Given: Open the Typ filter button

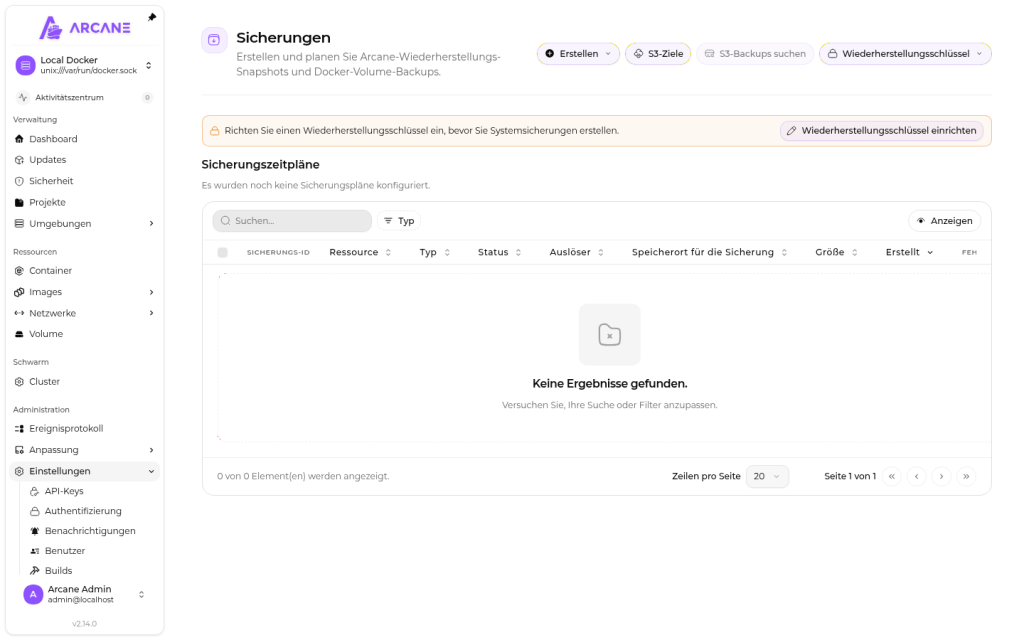Looking at the screenshot, I should pos(399,221).
